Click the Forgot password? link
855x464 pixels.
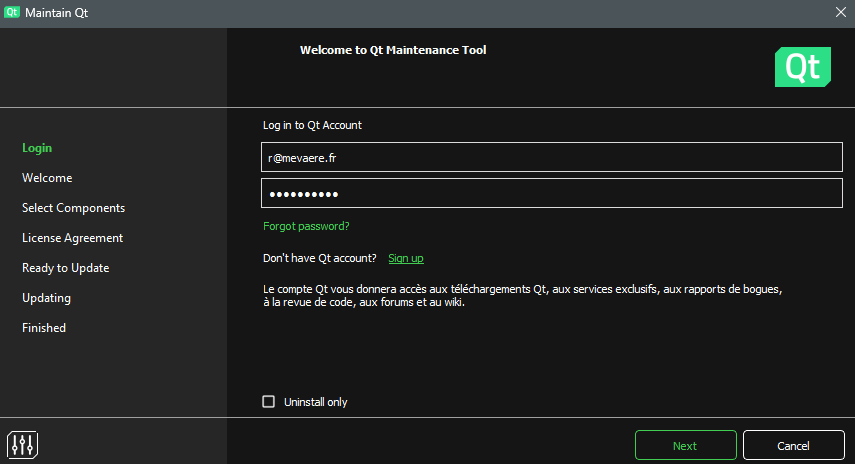coord(306,226)
